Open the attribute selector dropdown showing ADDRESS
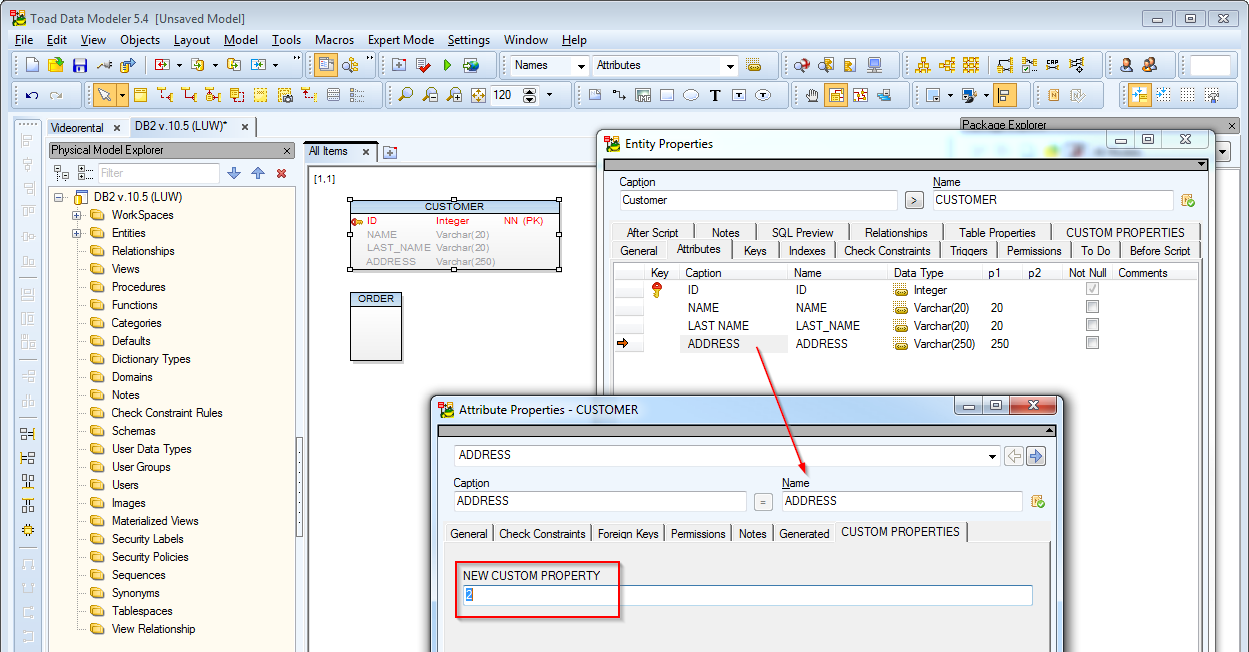The height and width of the screenshot is (652, 1249). (993, 456)
